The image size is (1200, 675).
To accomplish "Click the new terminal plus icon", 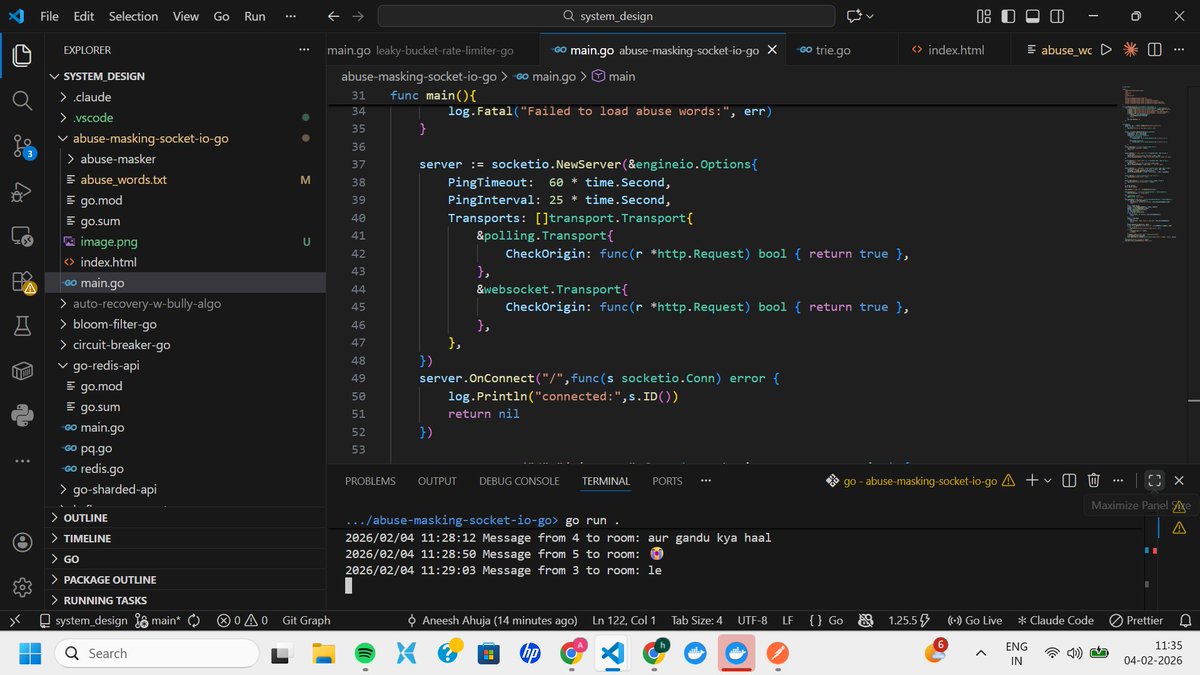I will pyautogui.click(x=1032, y=481).
